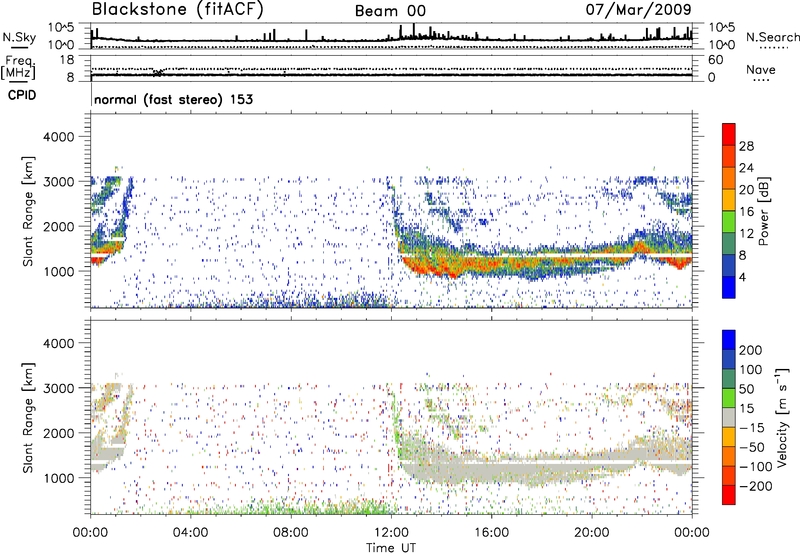The image size is (800, 554).
Task: Pick the light green segment of Velocity colorbar
Action: point(729,398)
